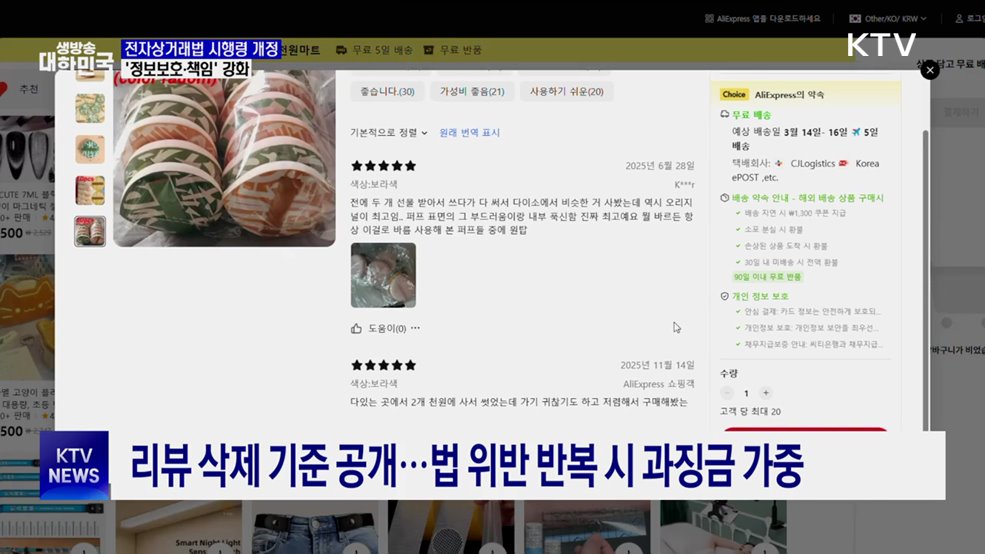Open the more options dots beside 도움이(0)
985x554 pixels.
click(x=415, y=328)
